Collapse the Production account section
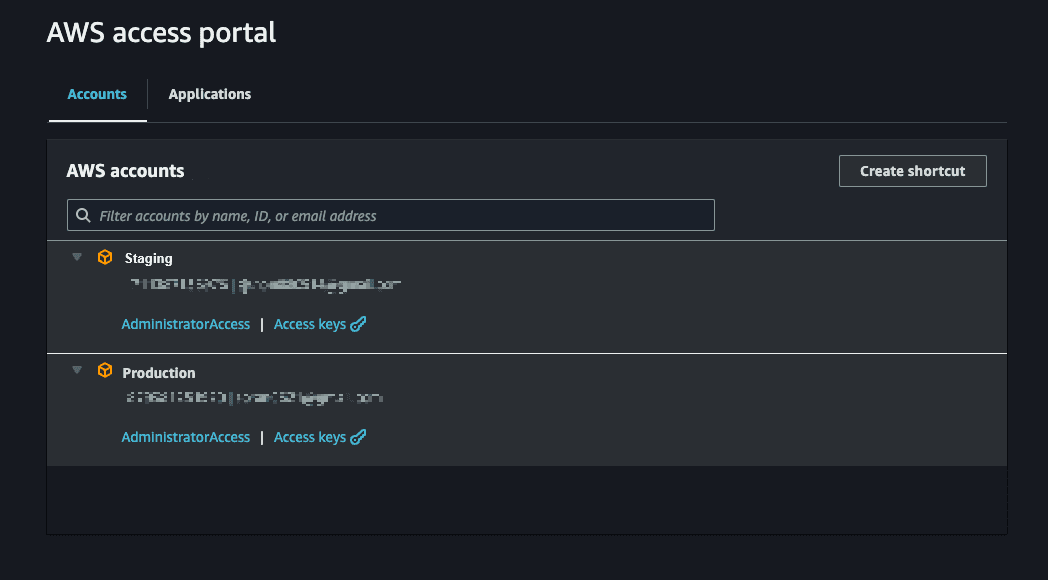 pos(77,370)
